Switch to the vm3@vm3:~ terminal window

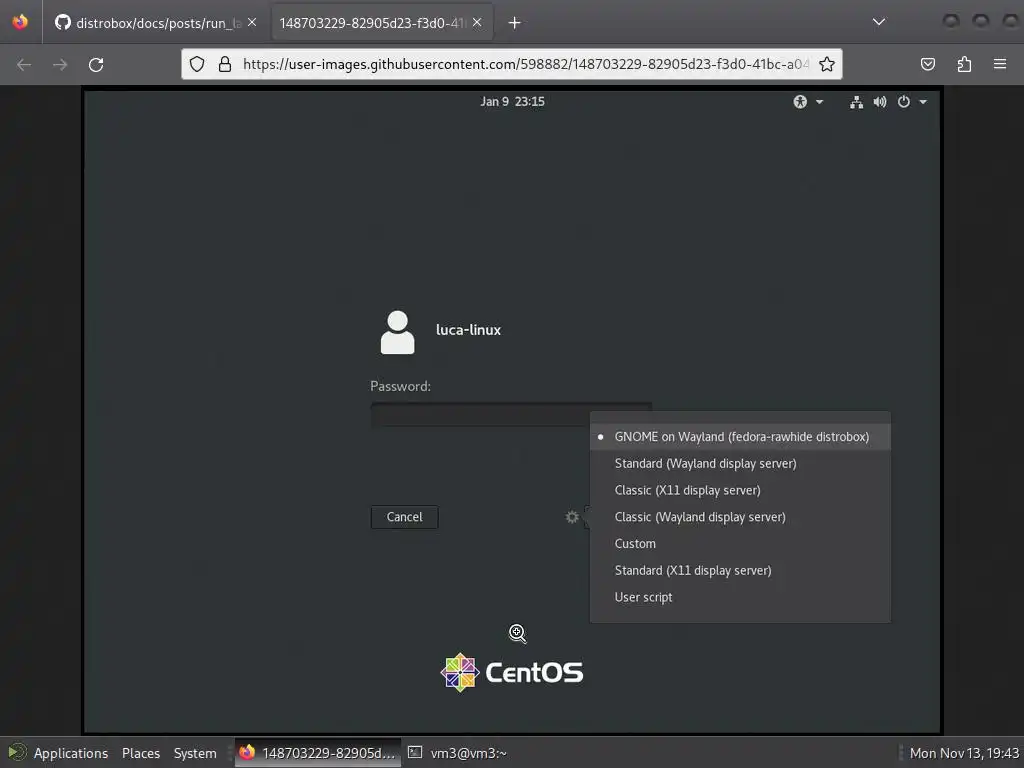click(458, 753)
